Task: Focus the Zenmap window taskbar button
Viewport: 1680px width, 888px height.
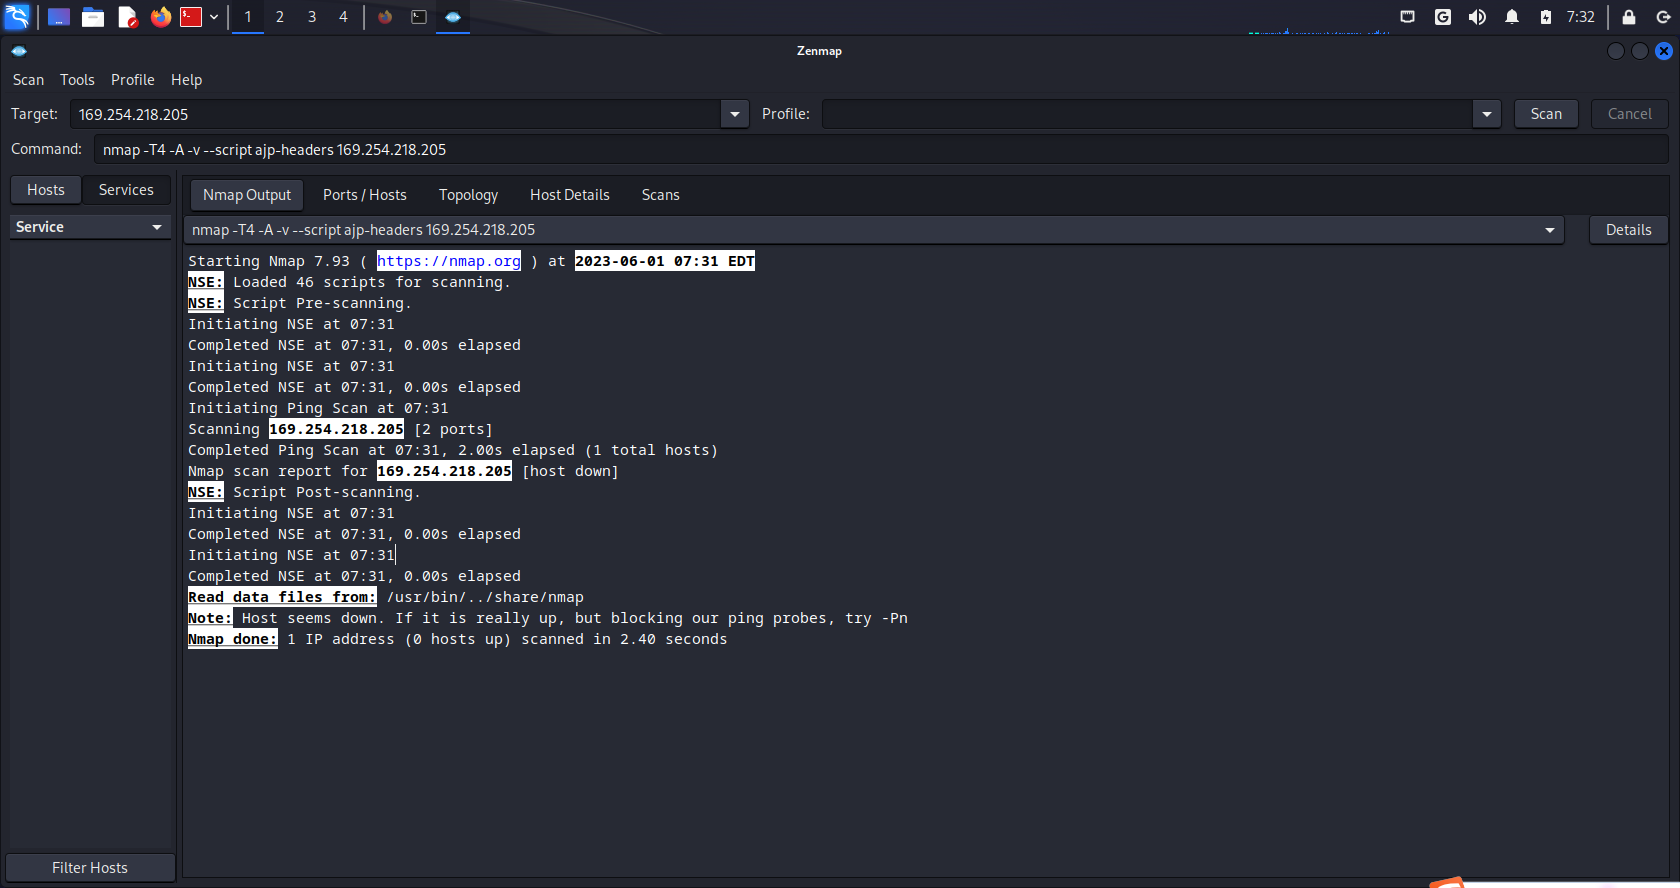Action: [x=453, y=17]
